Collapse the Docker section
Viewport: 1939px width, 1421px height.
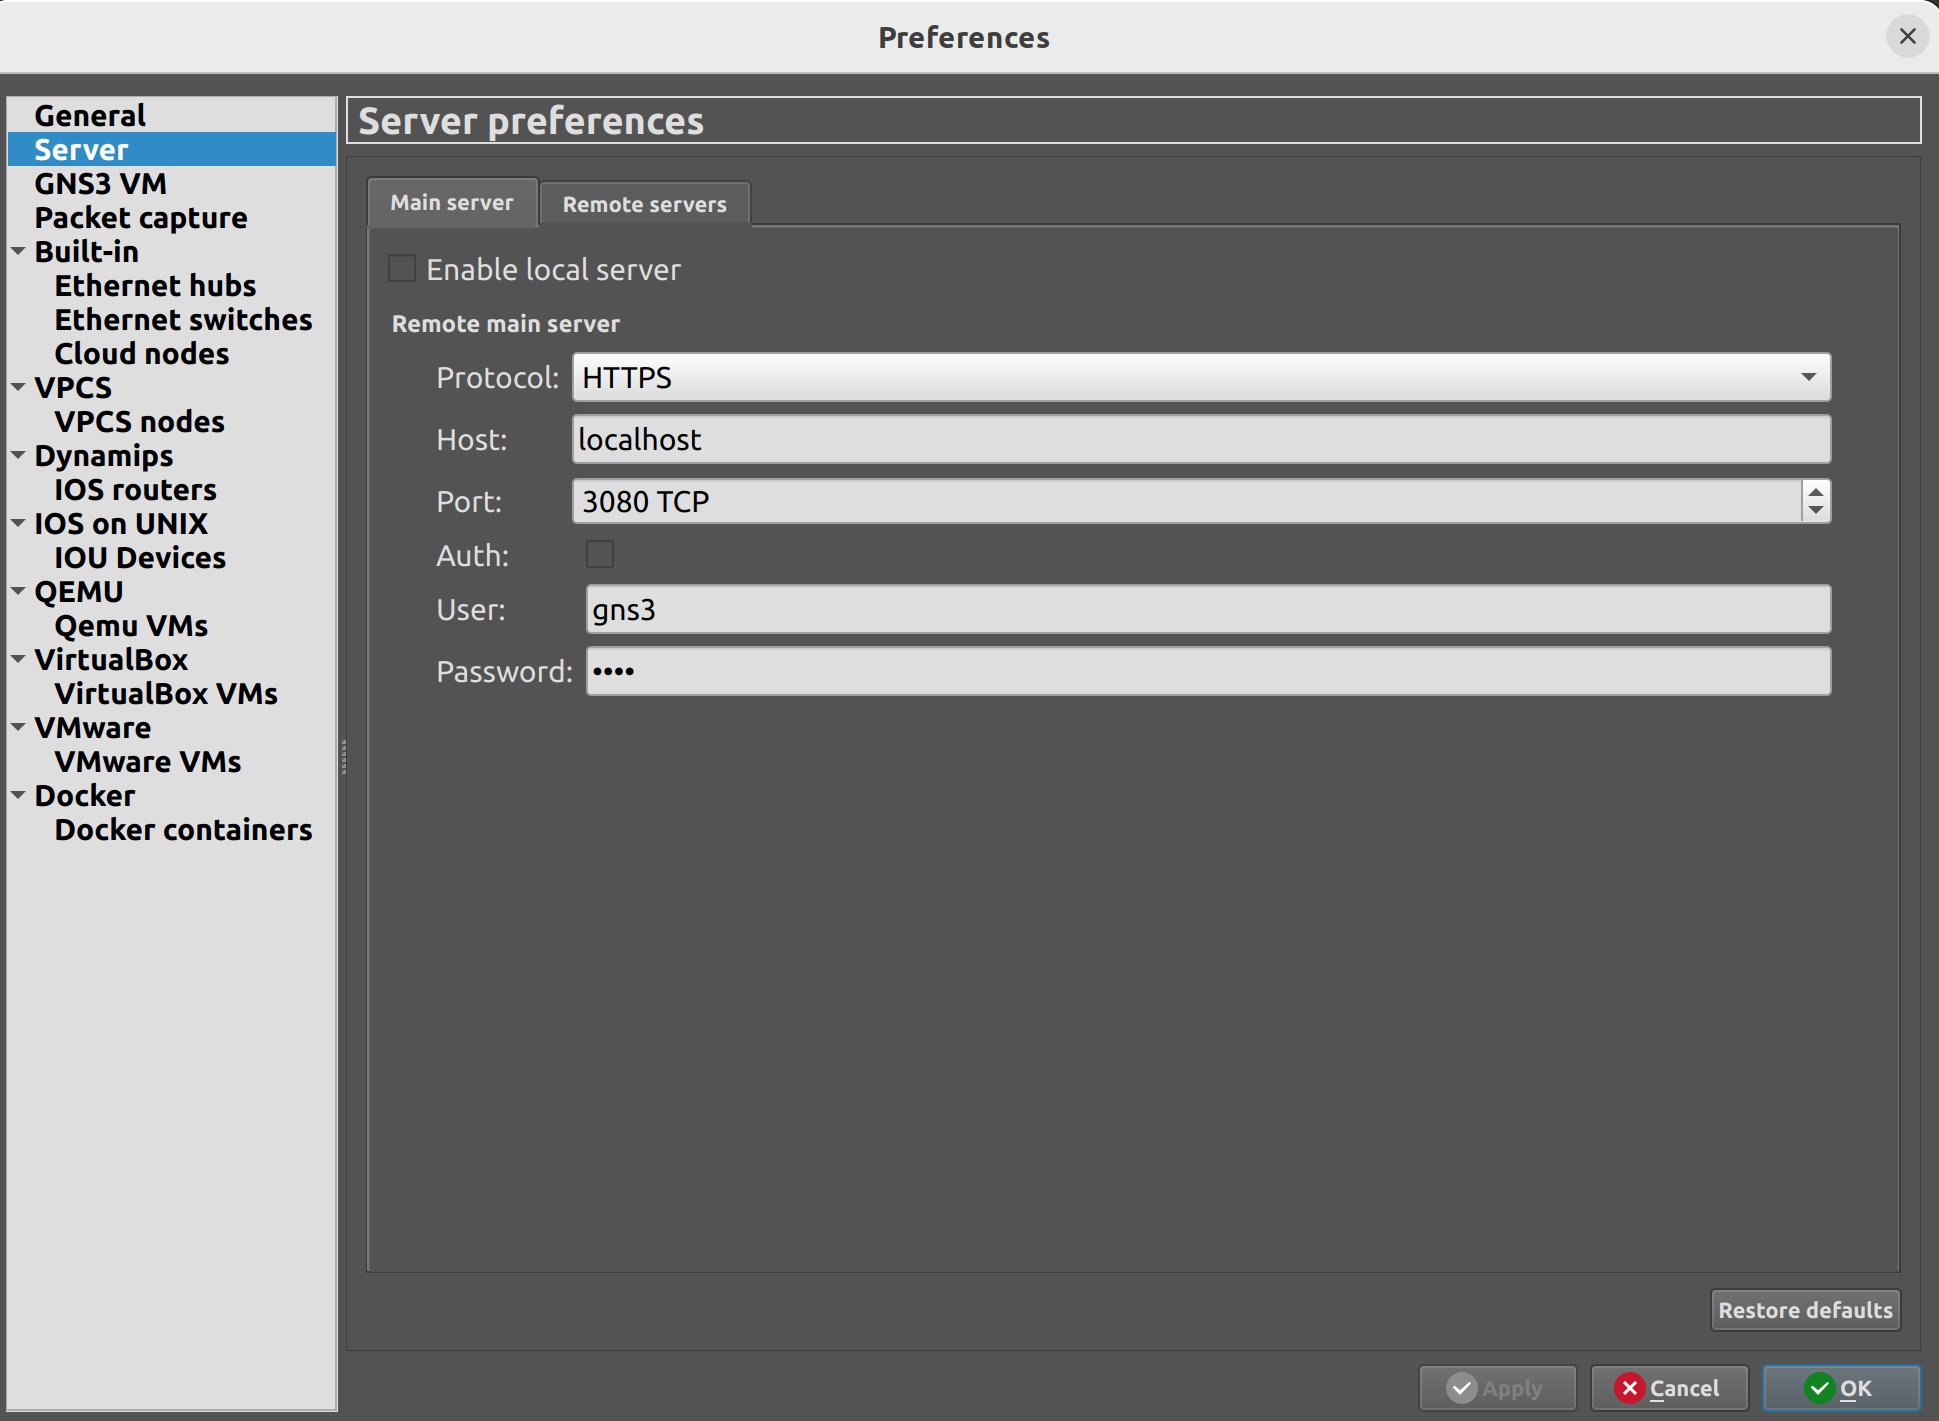click(x=16, y=795)
